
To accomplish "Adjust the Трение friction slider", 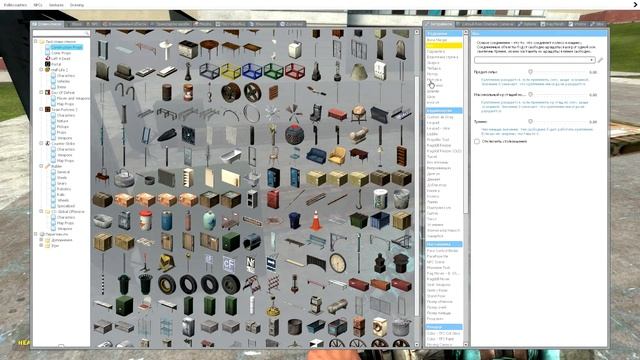I will (530, 121).
